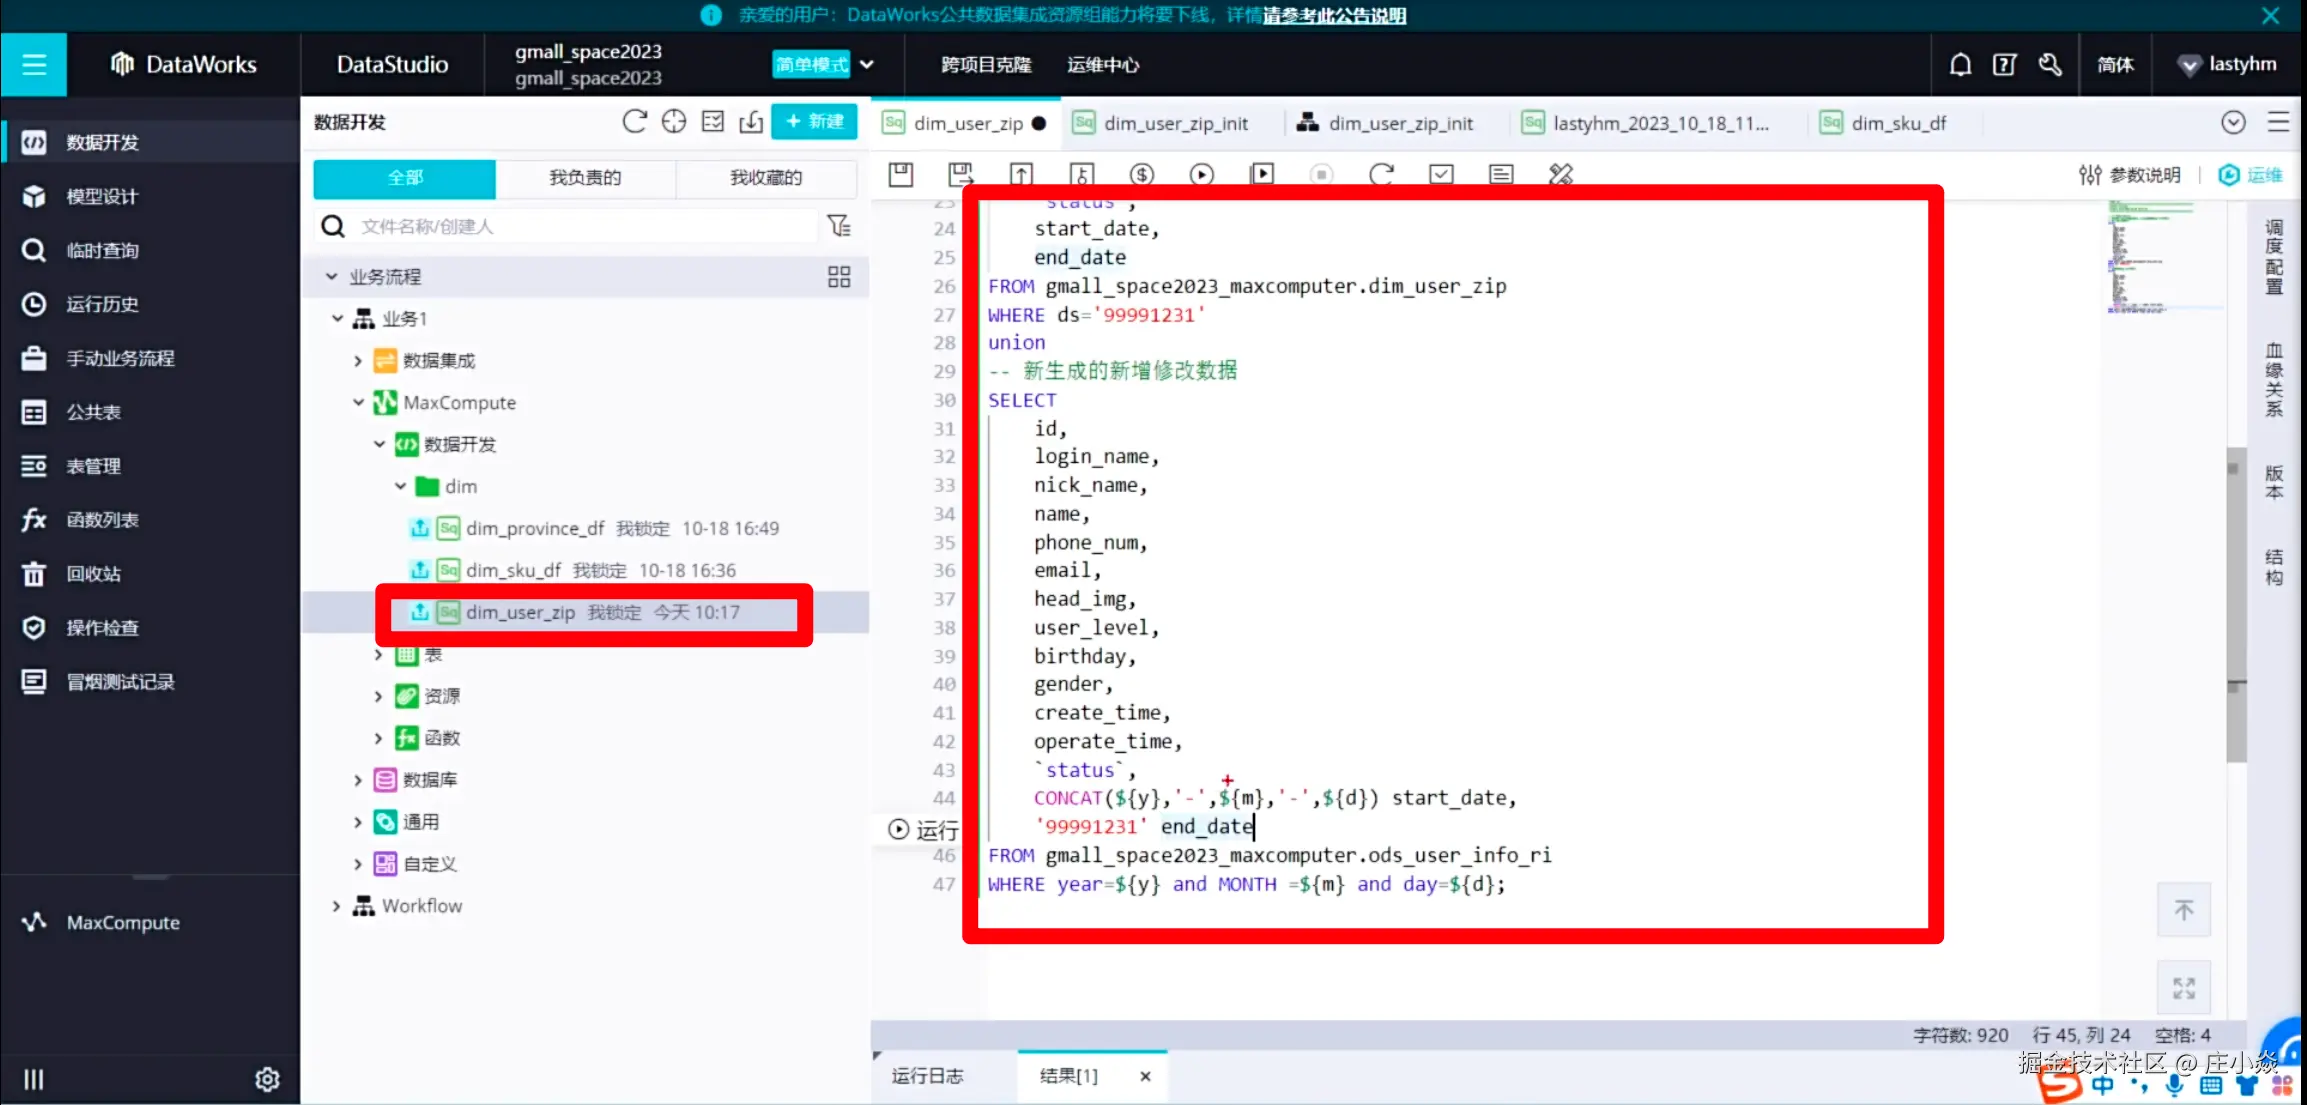
Task: Switch to the dim_sku_df editor tab
Action: 1897,123
